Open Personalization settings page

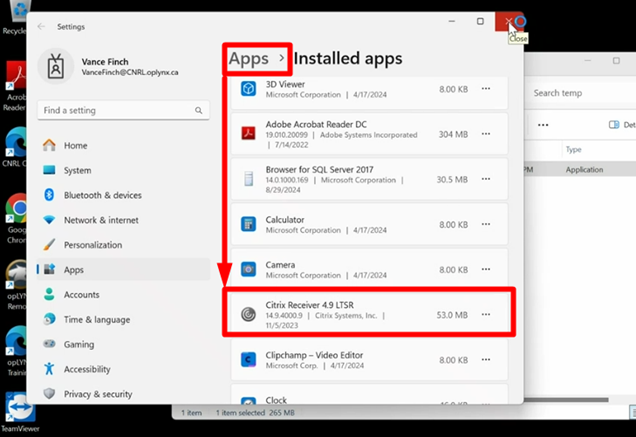coord(93,245)
